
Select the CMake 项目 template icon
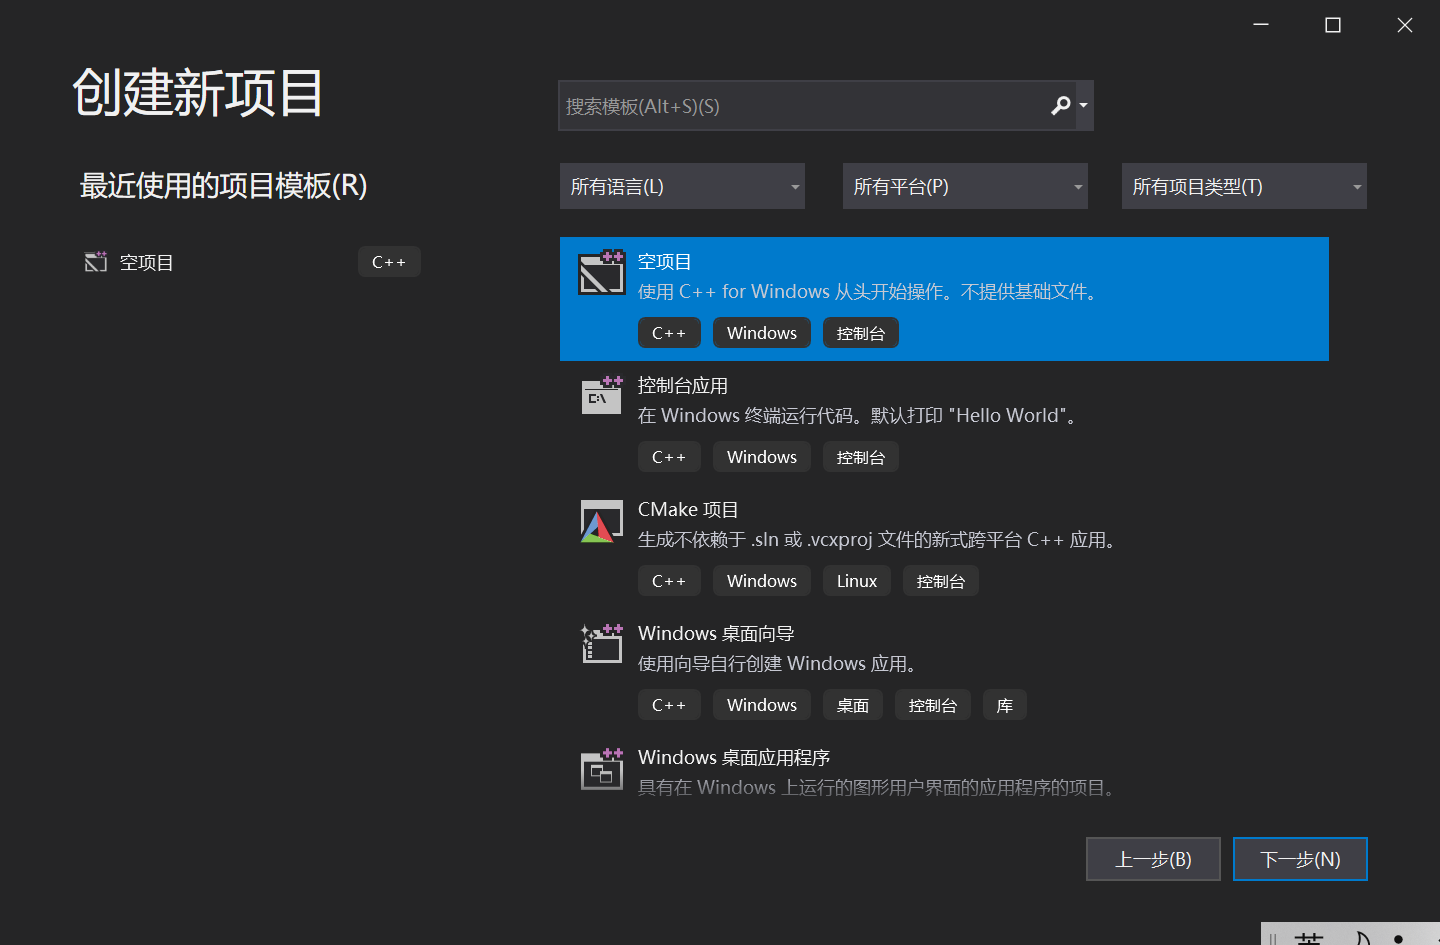point(602,521)
